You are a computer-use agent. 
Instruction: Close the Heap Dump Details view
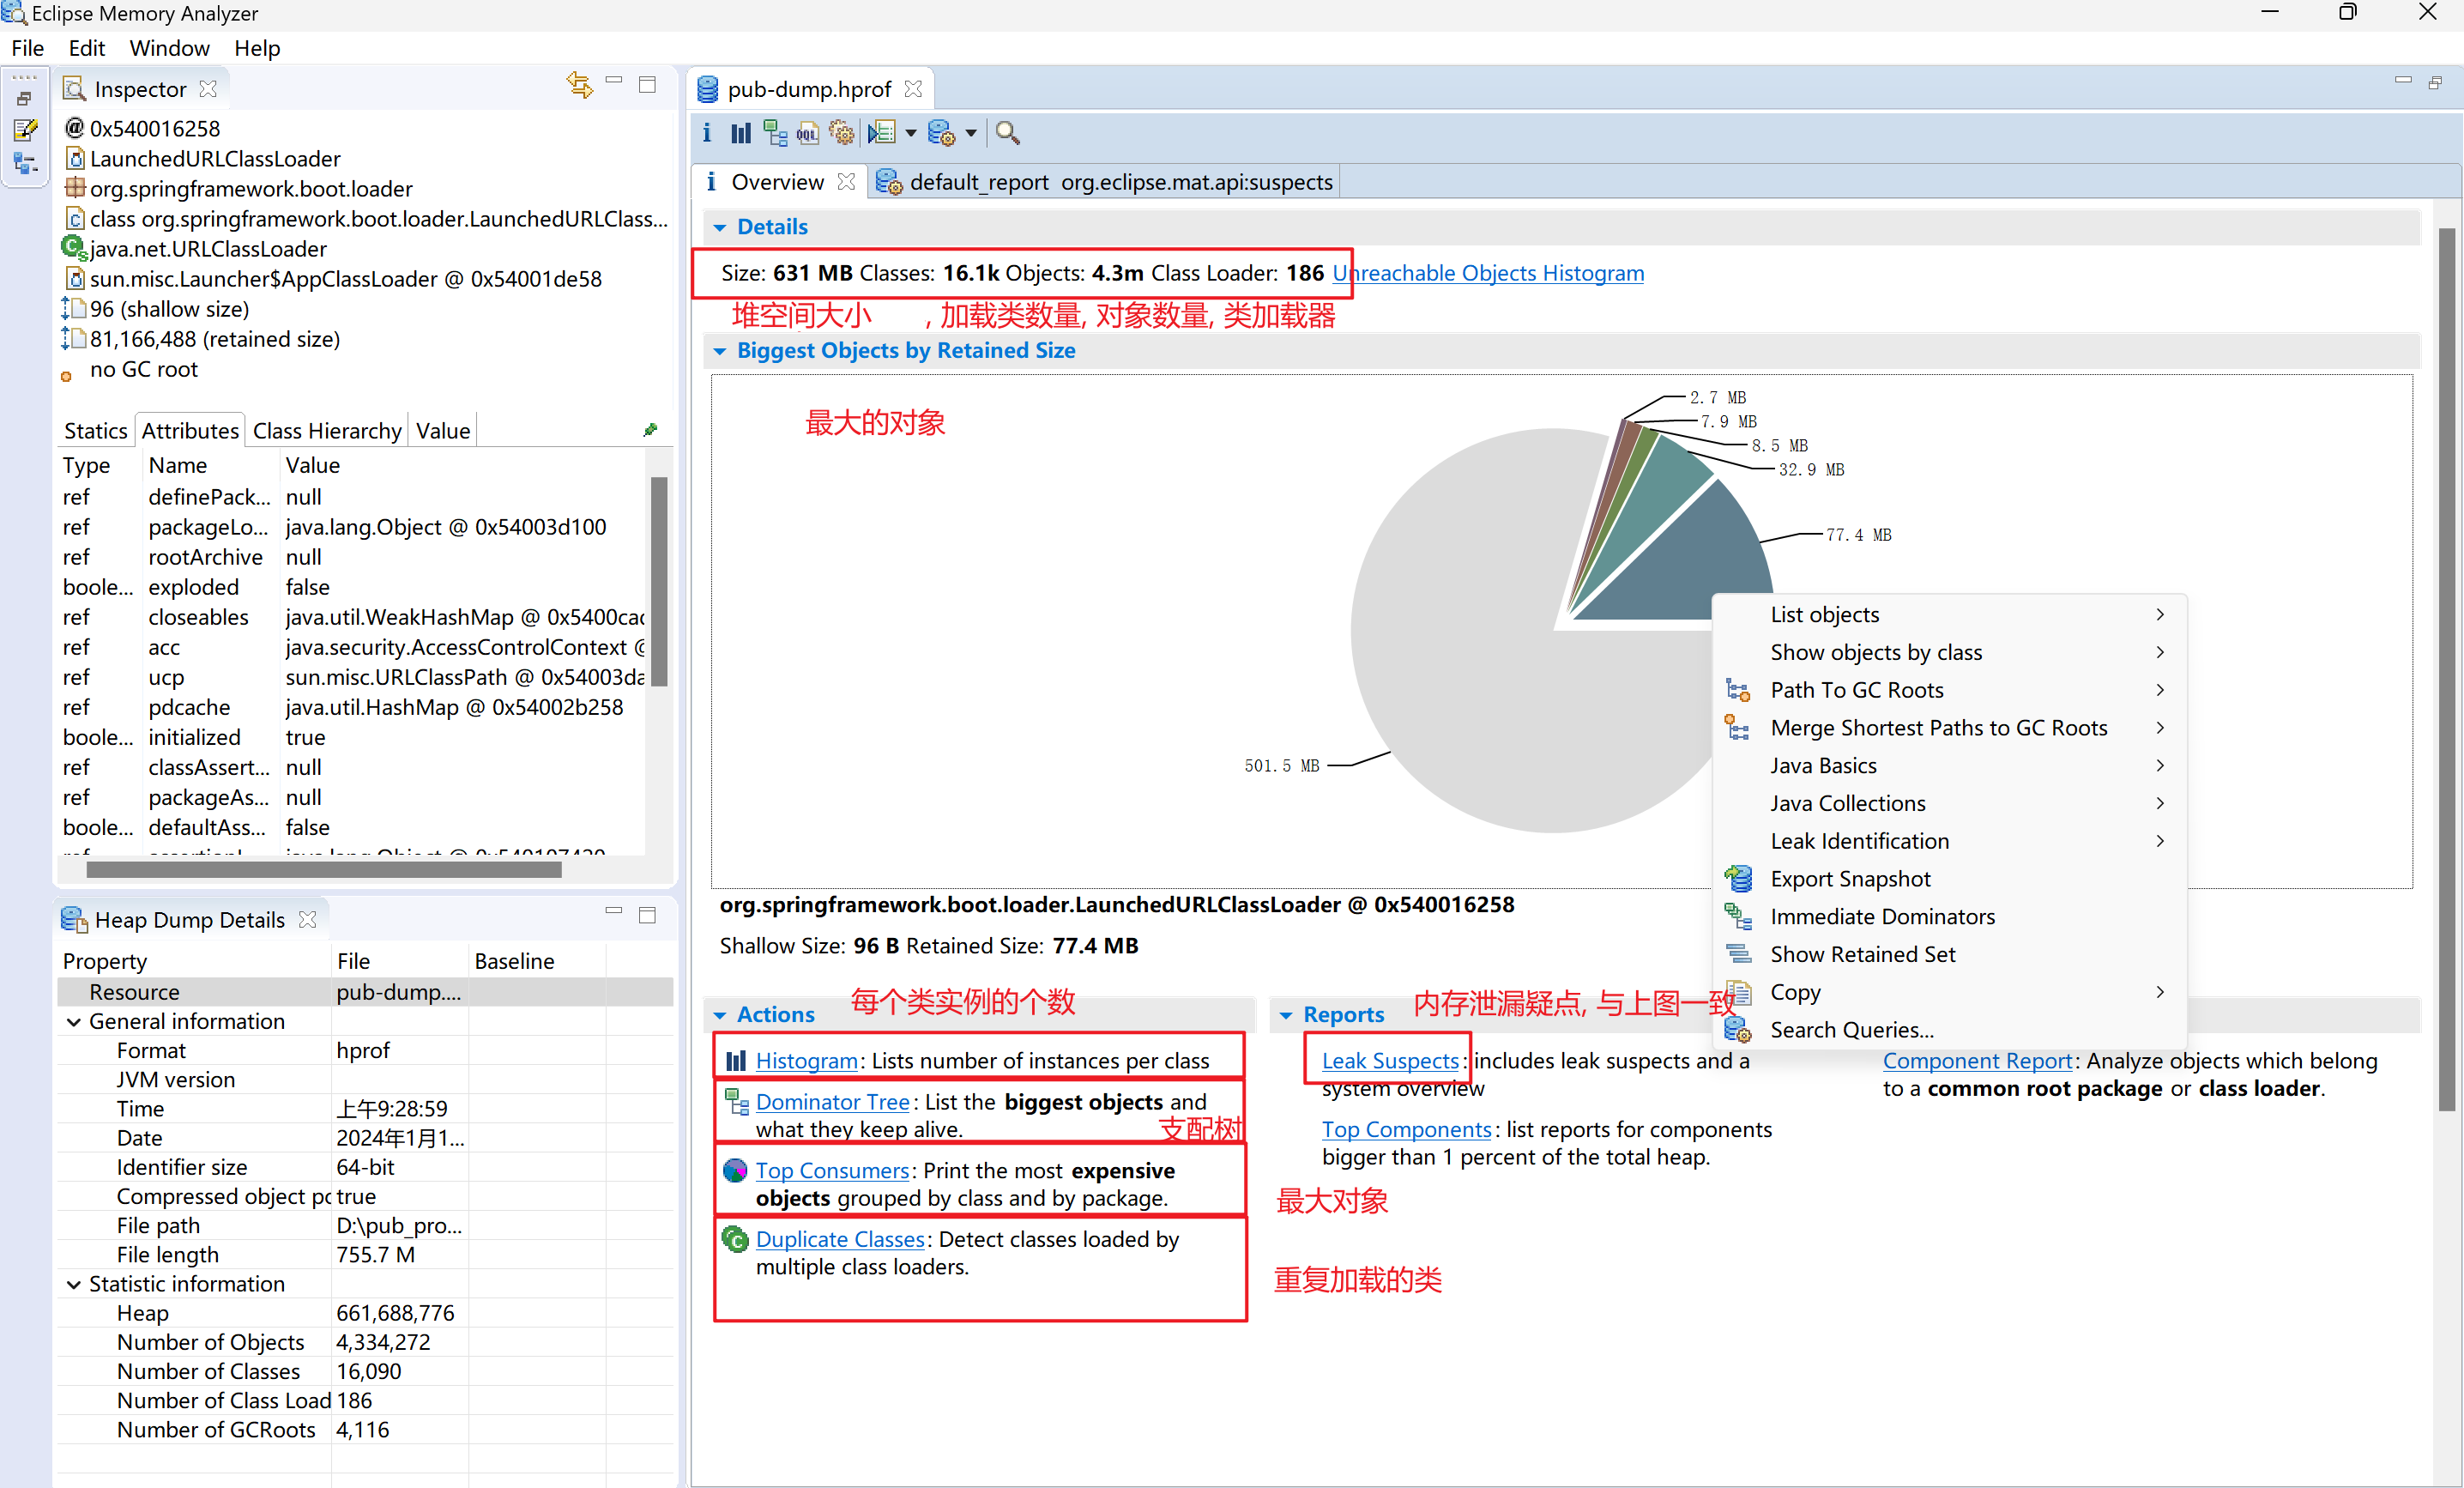click(308, 920)
